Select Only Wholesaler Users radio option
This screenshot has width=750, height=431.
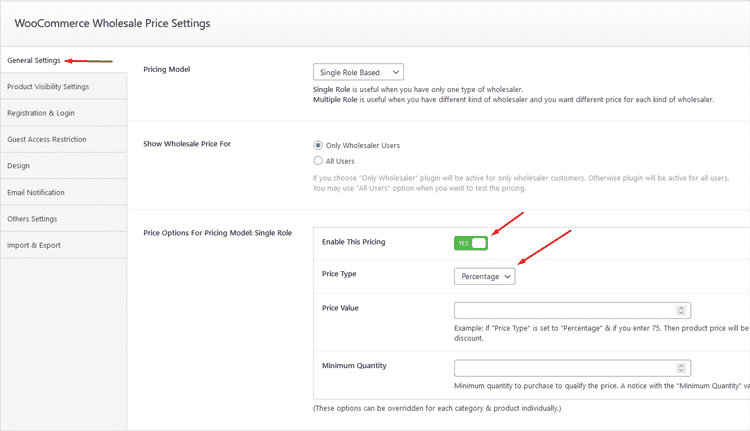[x=318, y=145]
